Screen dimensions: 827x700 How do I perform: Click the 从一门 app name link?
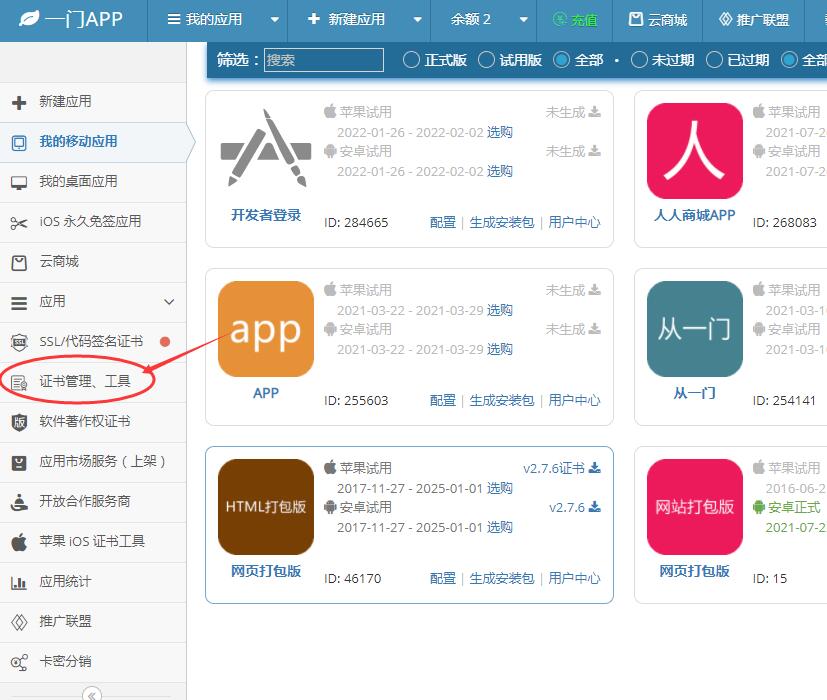[x=695, y=393]
